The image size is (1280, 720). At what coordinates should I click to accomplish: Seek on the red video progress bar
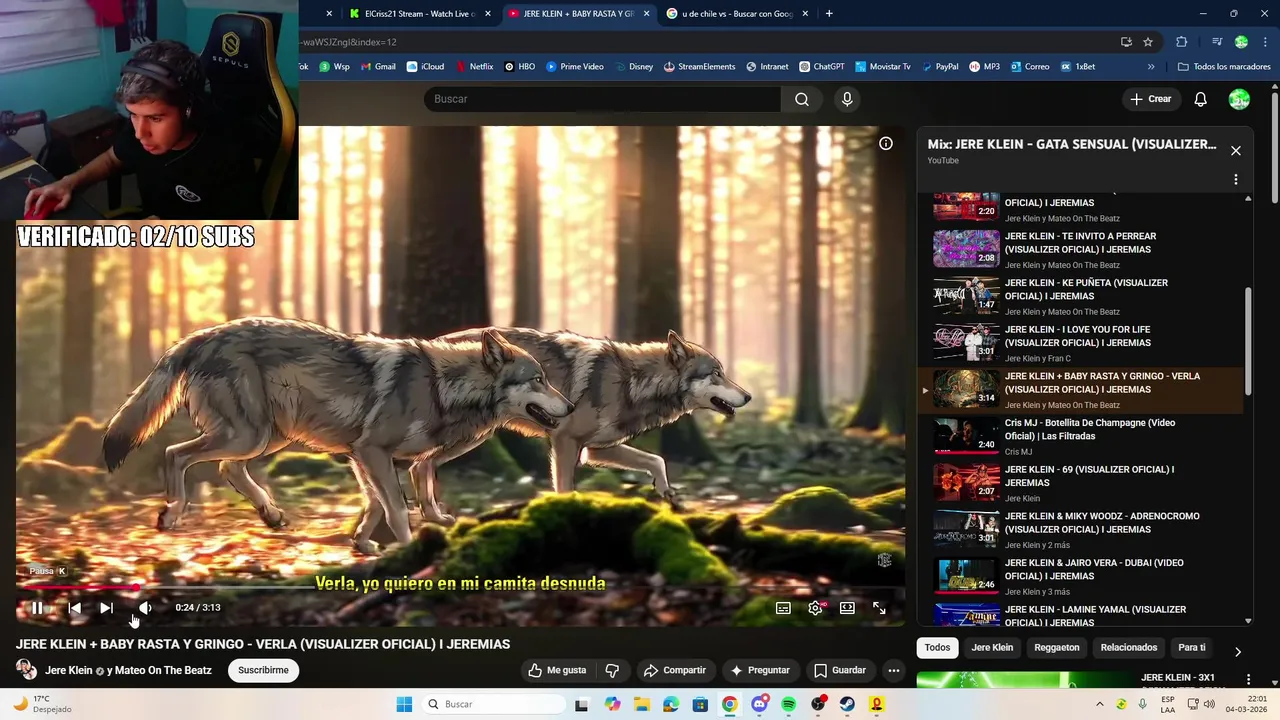pos(460,588)
